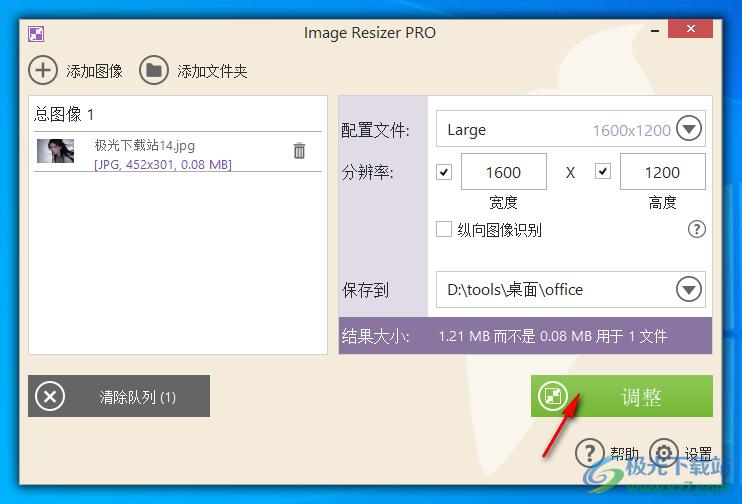Click the width field showing 1600
The image size is (742, 504).
tap(503, 172)
